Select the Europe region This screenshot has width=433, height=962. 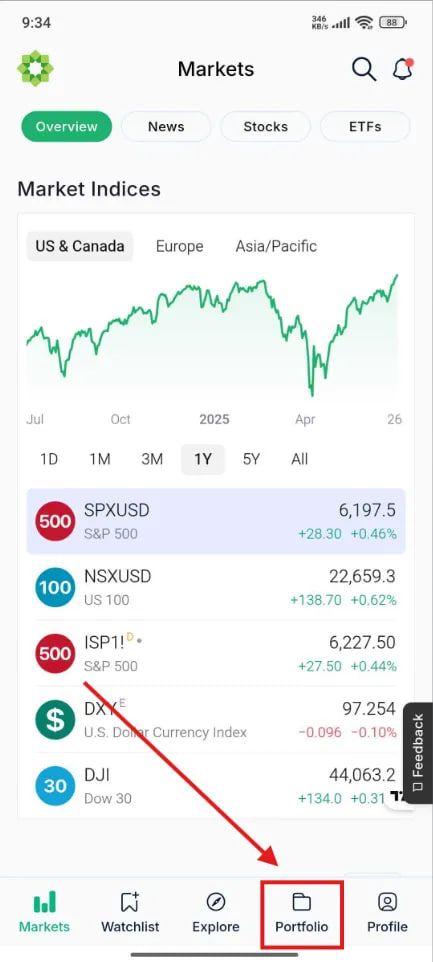(x=180, y=246)
